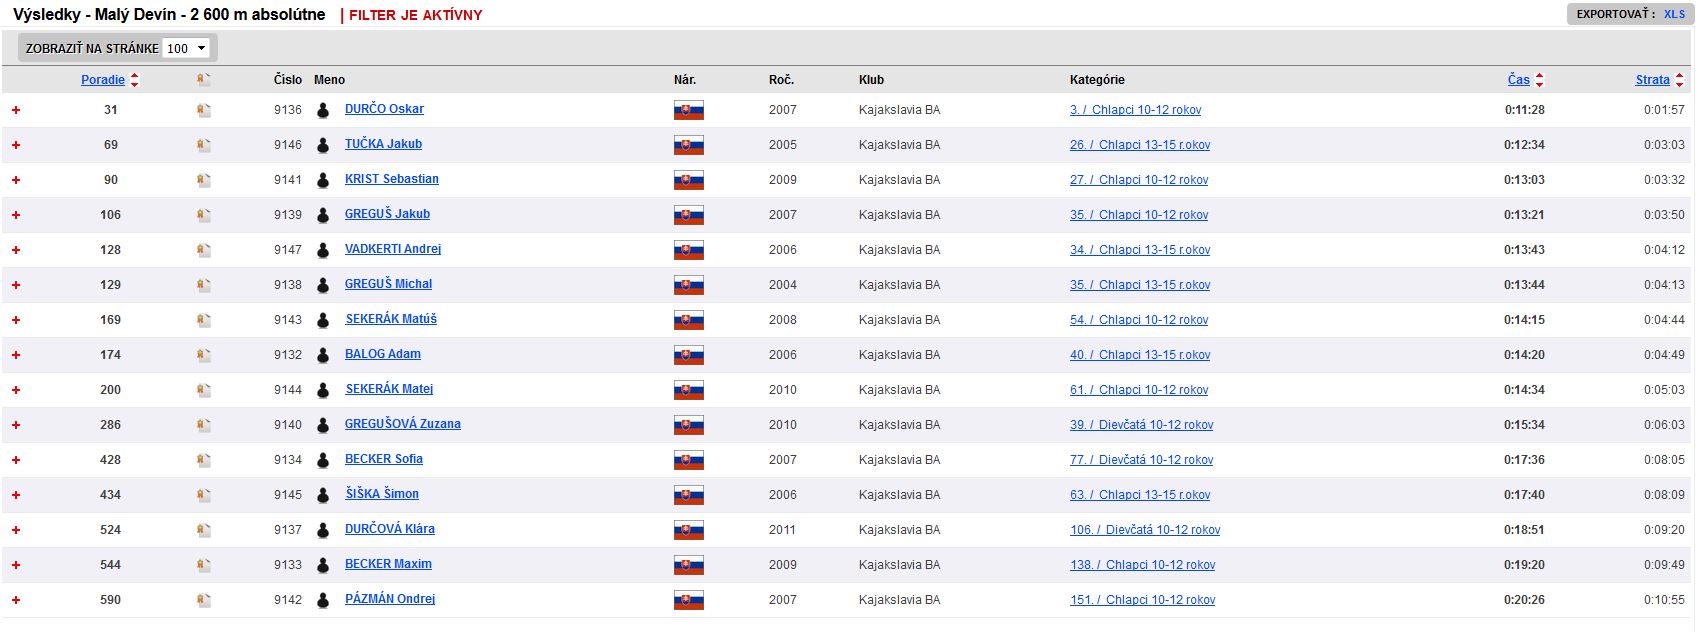
Task: Click Slovak flag in VADKERTI Andrej row
Action: pyautogui.click(x=688, y=250)
